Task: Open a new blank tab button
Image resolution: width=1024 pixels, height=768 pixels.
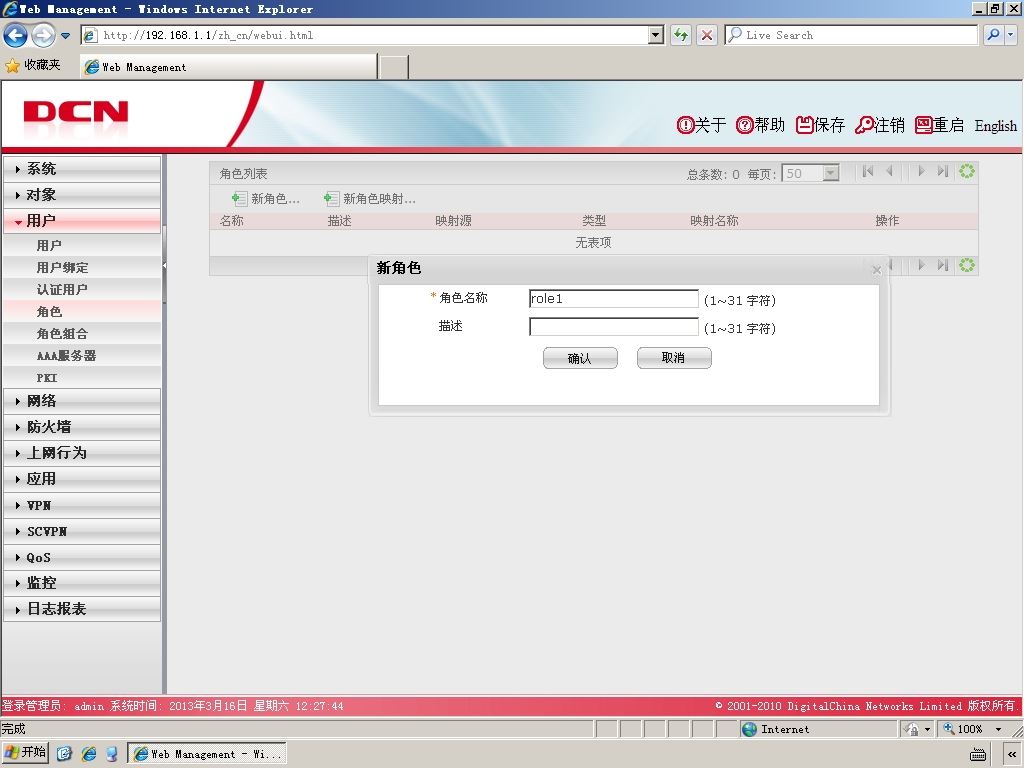Action: 394,67
